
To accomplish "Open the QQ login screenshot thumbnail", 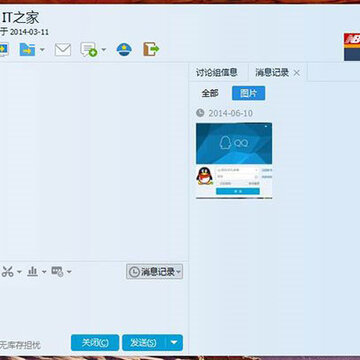I will 234,161.
